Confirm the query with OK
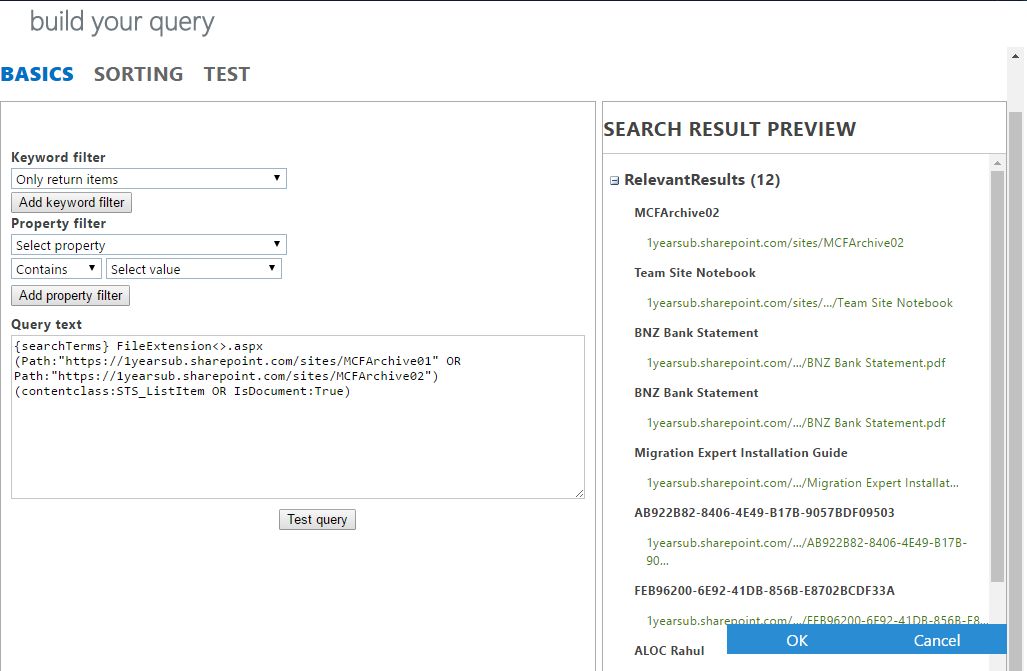1027x671 pixels. coord(796,640)
